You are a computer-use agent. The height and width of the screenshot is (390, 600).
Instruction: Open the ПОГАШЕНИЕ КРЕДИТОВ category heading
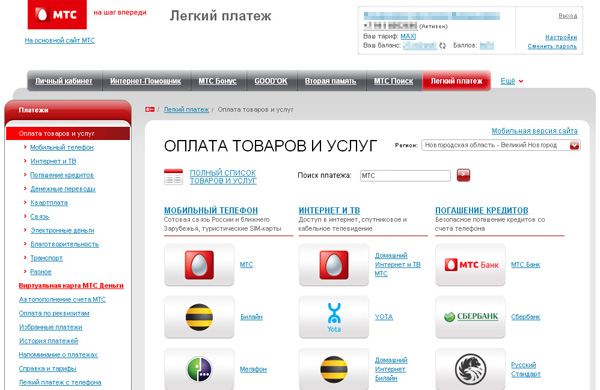(x=482, y=210)
